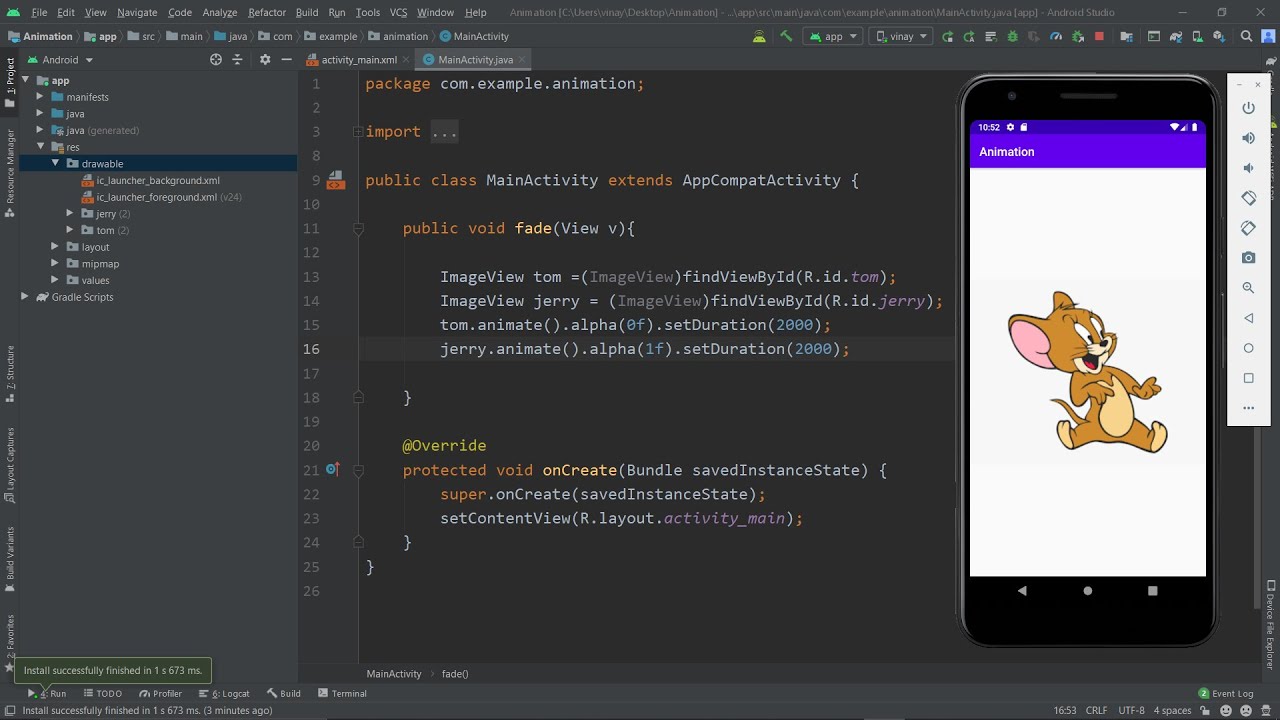Click the Project Structure folder icon
The image size is (1280, 720).
point(1127,36)
